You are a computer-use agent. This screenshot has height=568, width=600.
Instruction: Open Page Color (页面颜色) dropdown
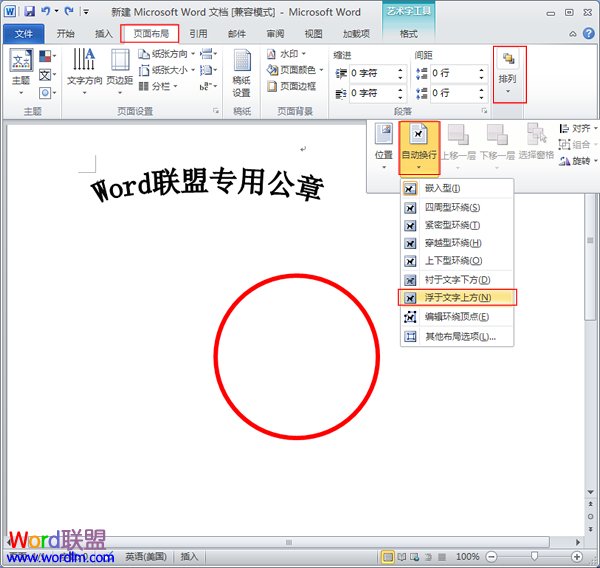[295, 70]
